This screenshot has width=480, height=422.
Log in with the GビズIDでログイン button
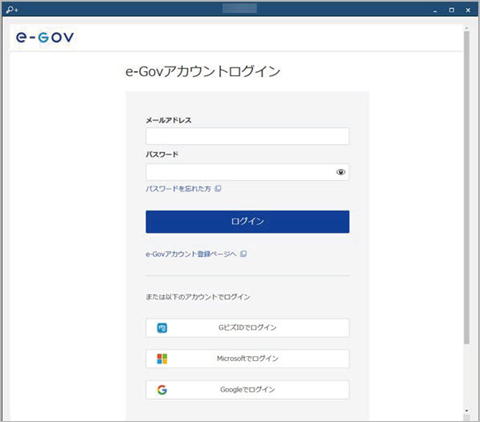[247, 328]
